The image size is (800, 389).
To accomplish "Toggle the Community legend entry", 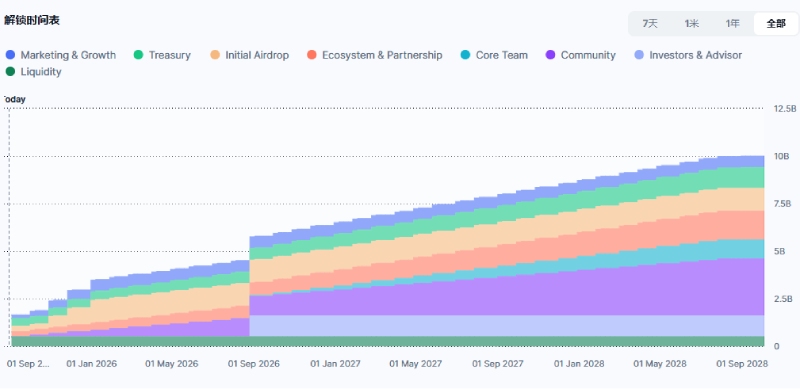I will coord(581,55).
